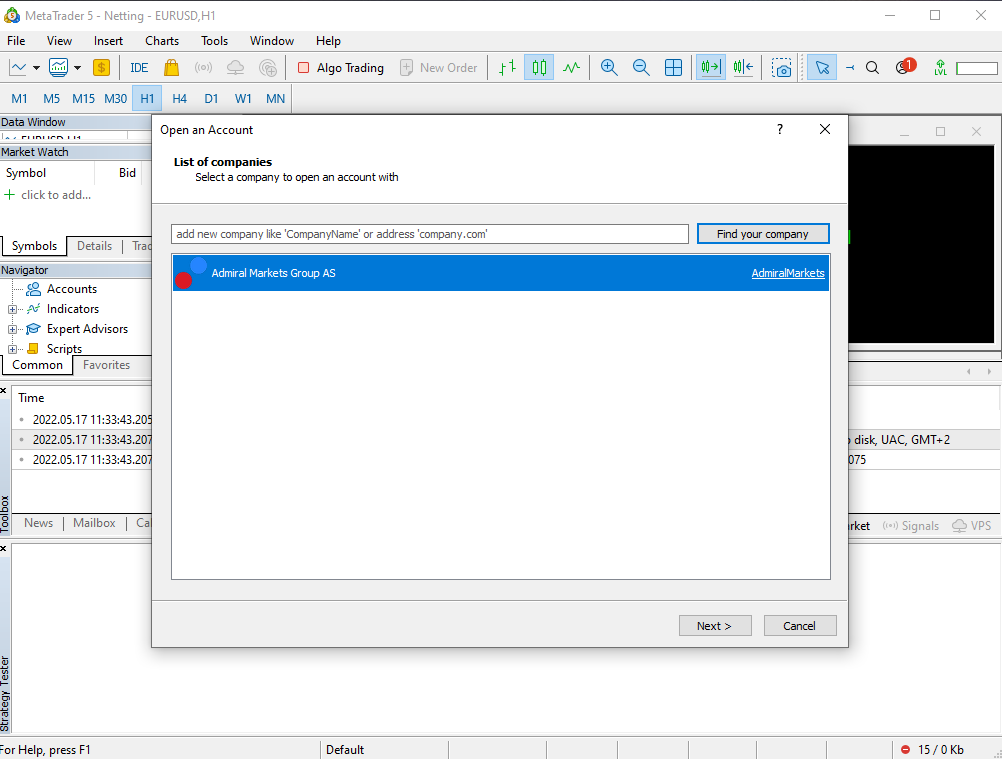Open the new chart icon
The height and width of the screenshot is (759, 1002).
(x=18, y=67)
